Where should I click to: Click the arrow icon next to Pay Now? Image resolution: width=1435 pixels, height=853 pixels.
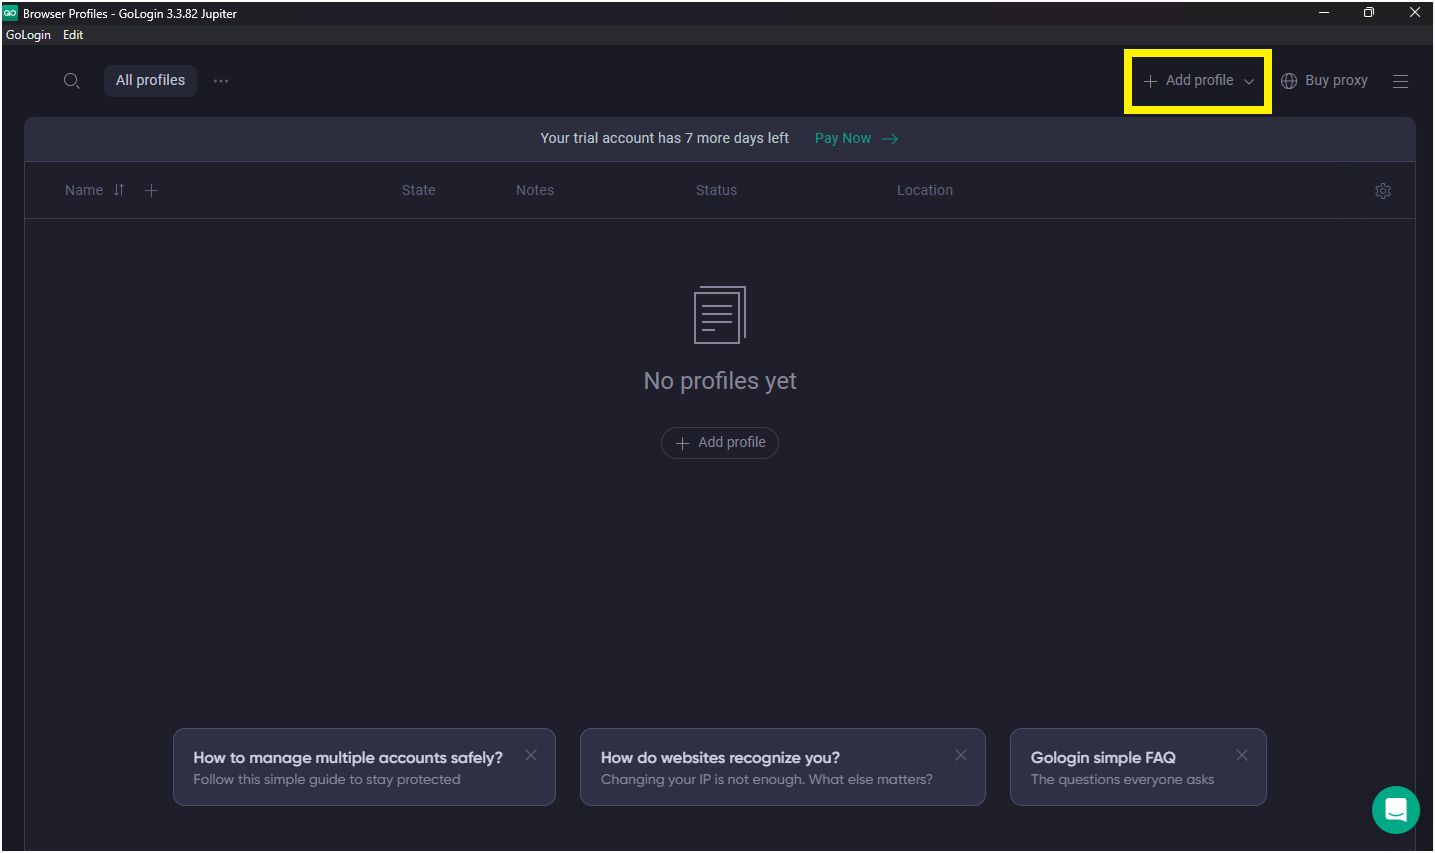pos(891,138)
